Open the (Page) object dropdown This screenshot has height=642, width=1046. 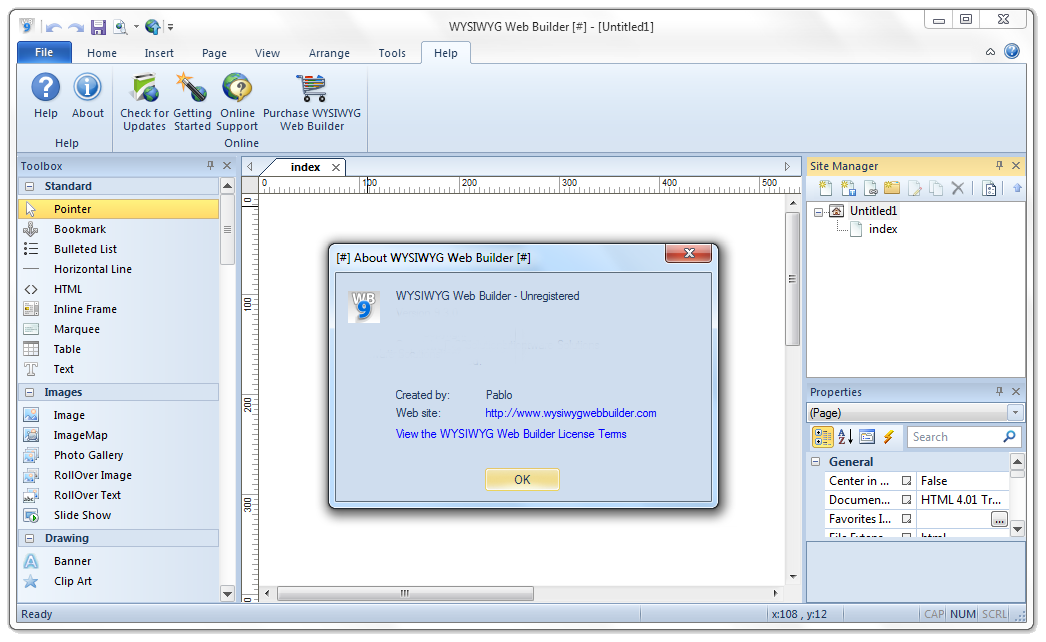(1015, 412)
